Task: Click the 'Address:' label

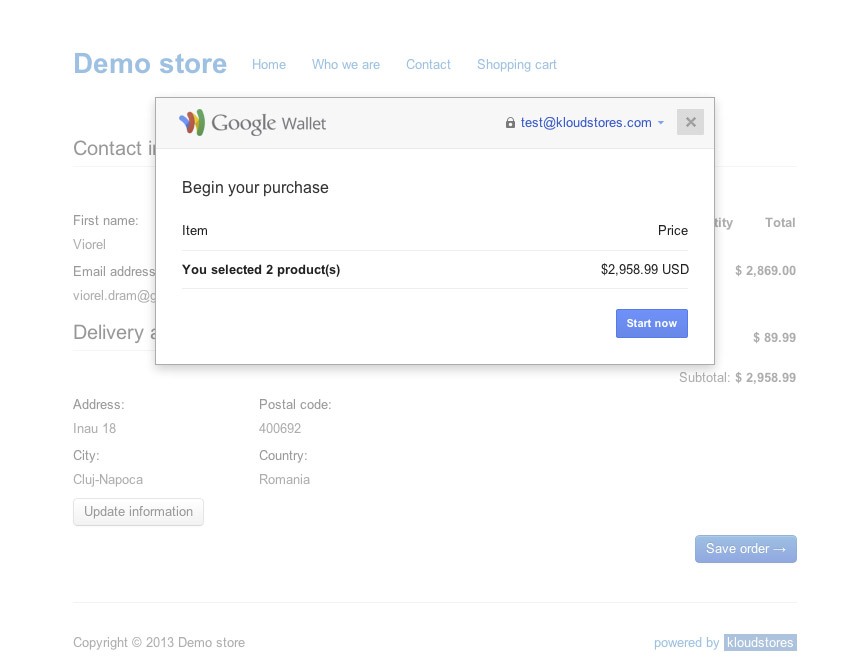Action: [x=99, y=405]
